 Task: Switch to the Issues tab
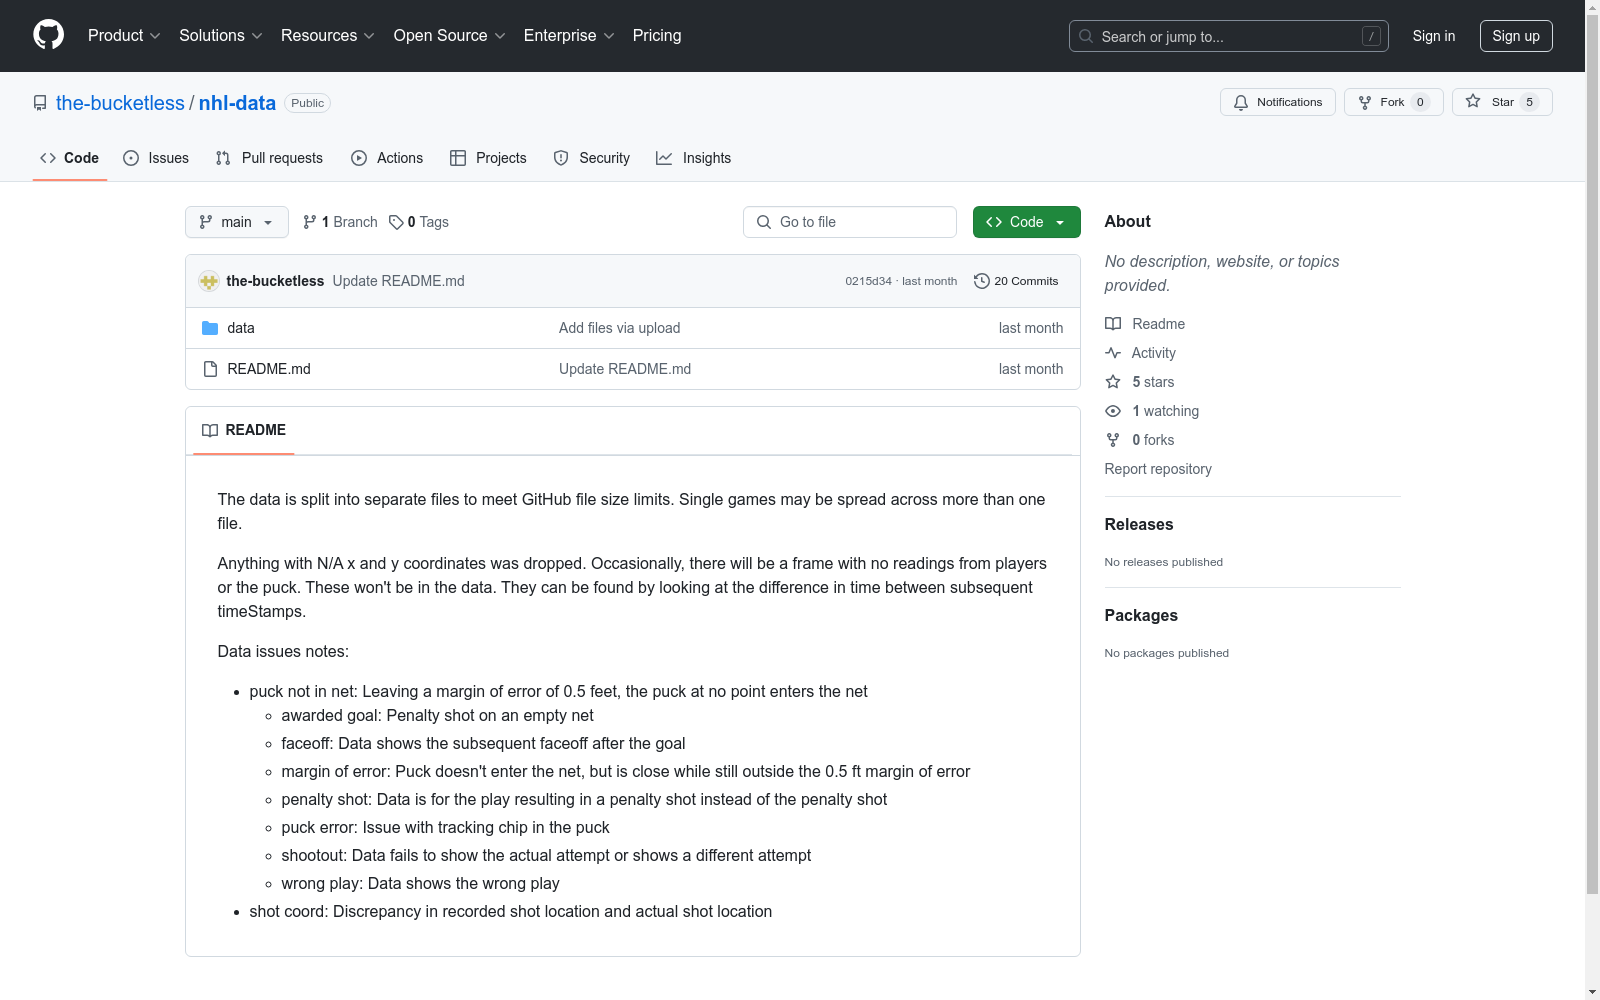156,158
